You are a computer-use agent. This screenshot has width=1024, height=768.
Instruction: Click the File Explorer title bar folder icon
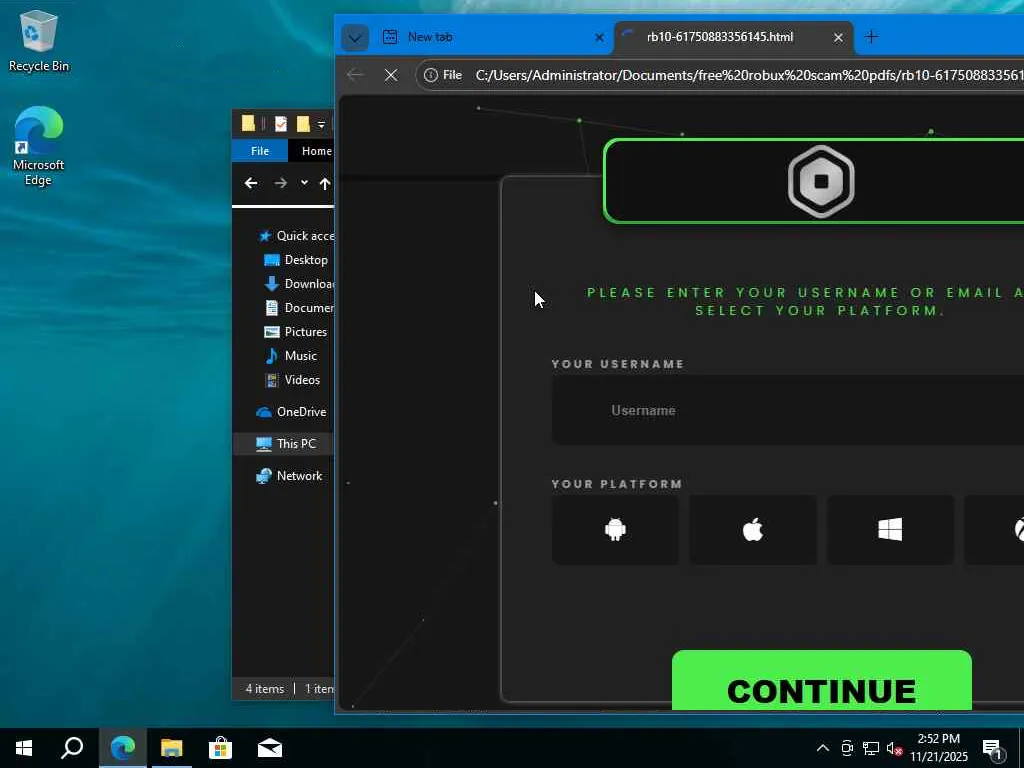click(248, 123)
